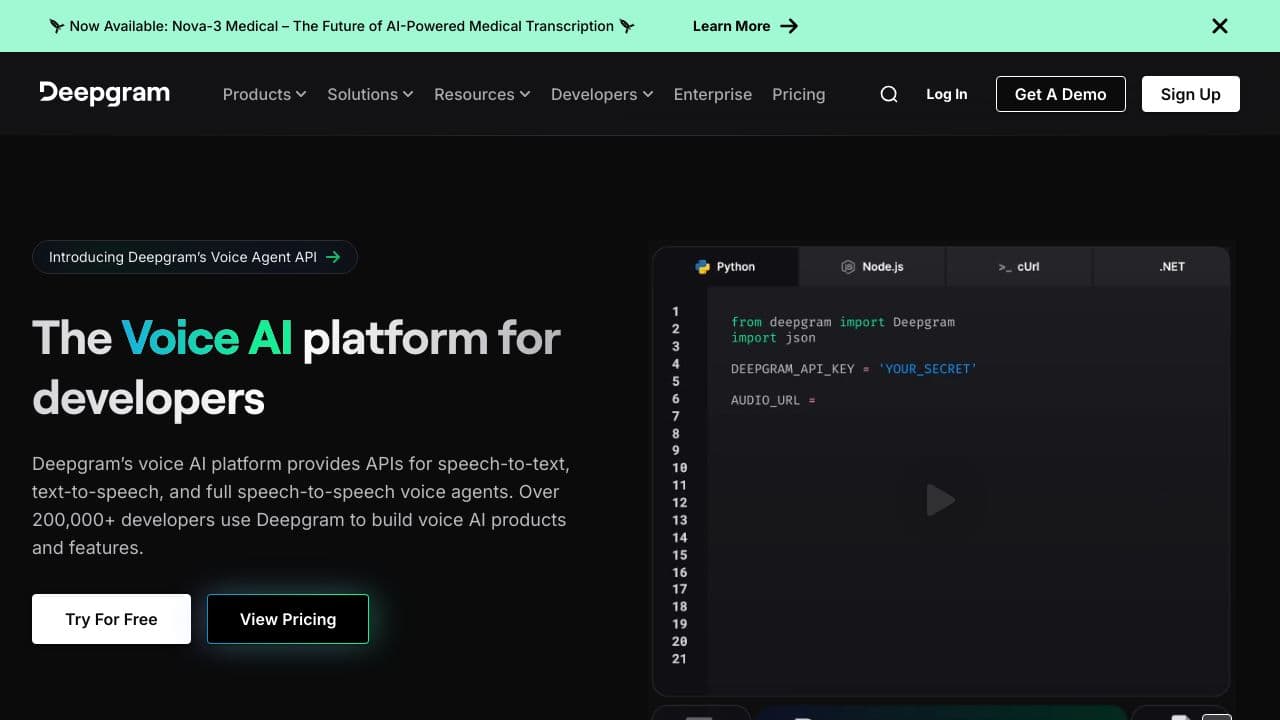Click the banner text about Nova-3 Medical

(342, 26)
